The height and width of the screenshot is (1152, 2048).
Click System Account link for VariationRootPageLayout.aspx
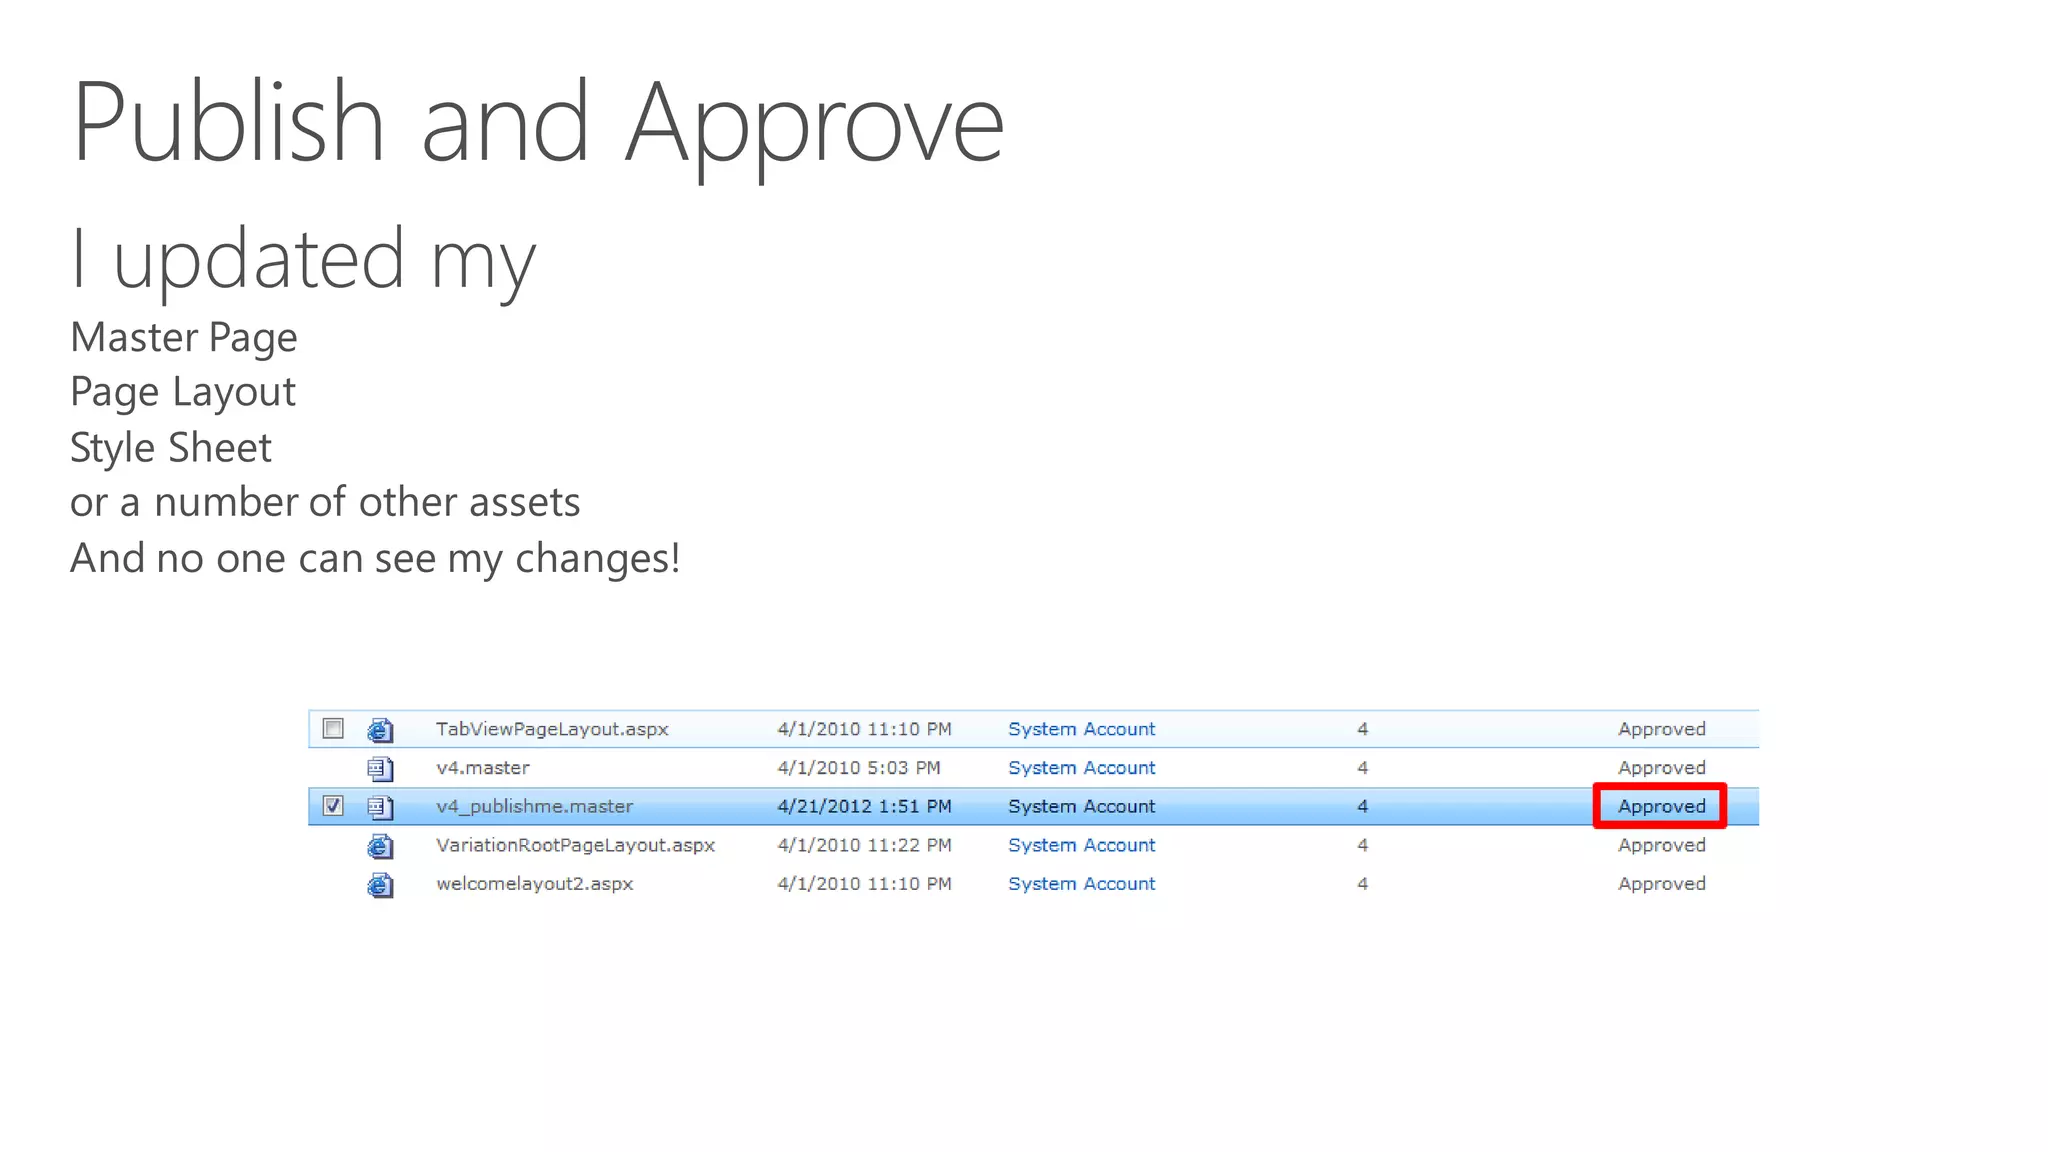click(x=1081, y=845)
